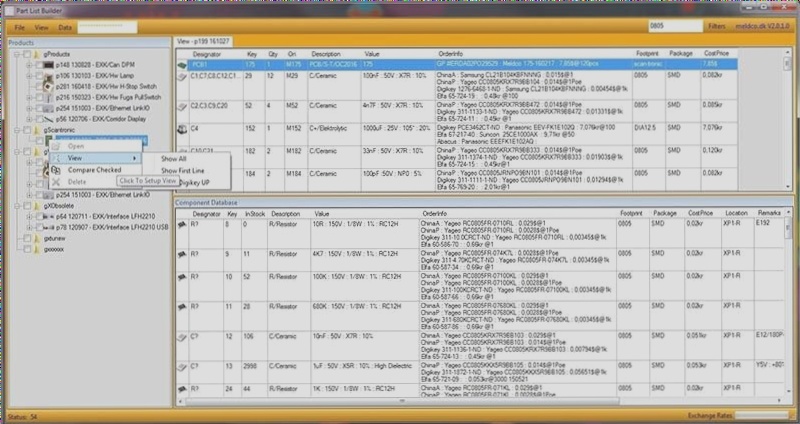Check the p148 130828 EXK/Can DPM checkbox
This screenshot has width=800, height=424.
click(38, 64)
